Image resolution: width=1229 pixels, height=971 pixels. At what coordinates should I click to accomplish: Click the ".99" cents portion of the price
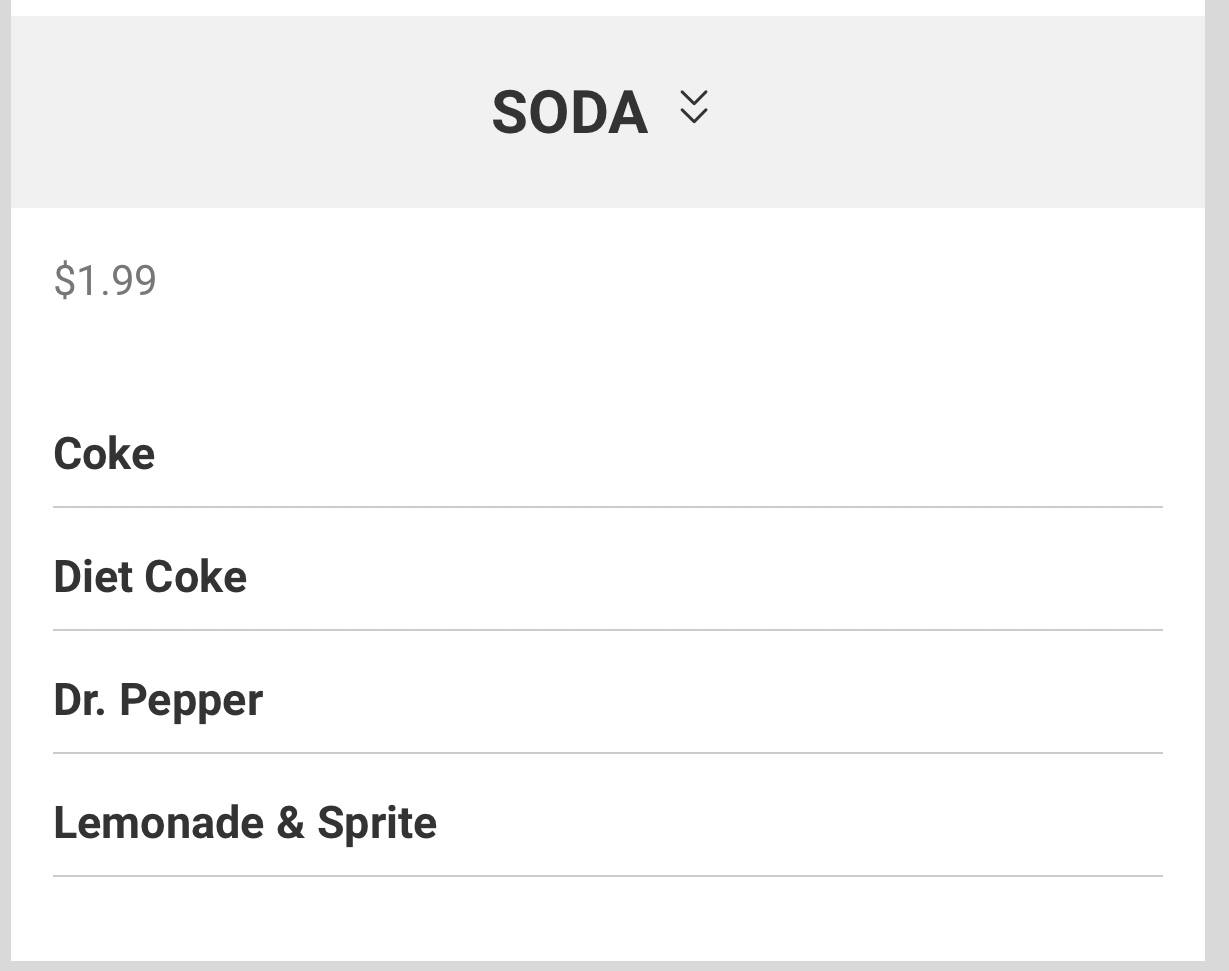pyautogui.click(x=127, y=281)
